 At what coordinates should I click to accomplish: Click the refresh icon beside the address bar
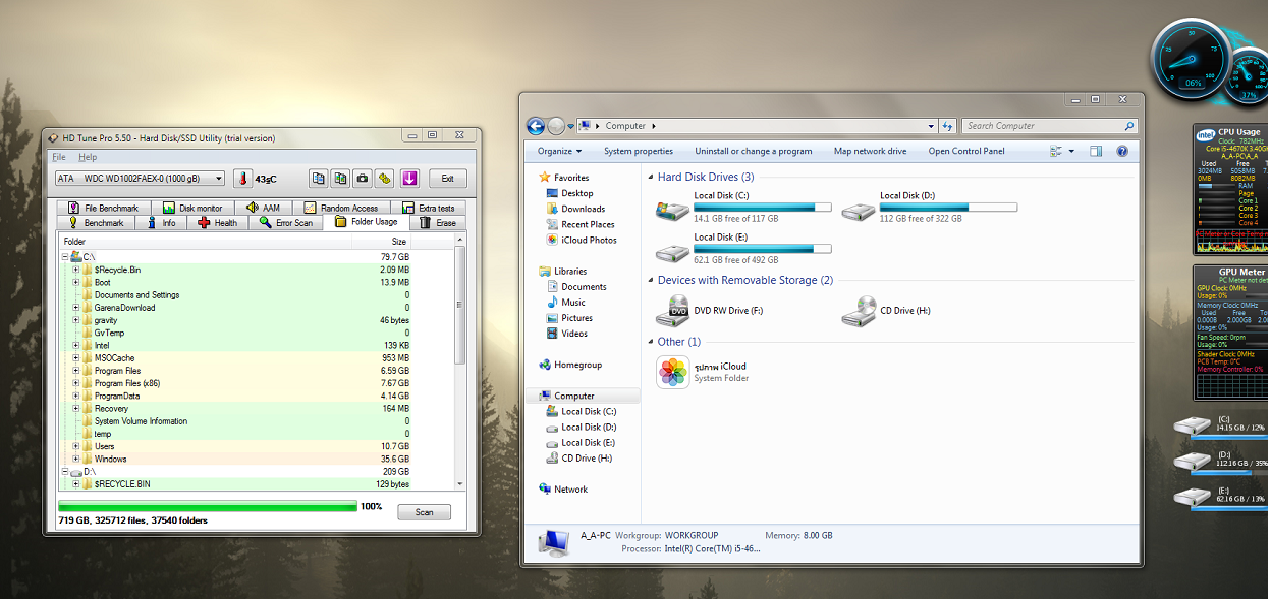947,126
